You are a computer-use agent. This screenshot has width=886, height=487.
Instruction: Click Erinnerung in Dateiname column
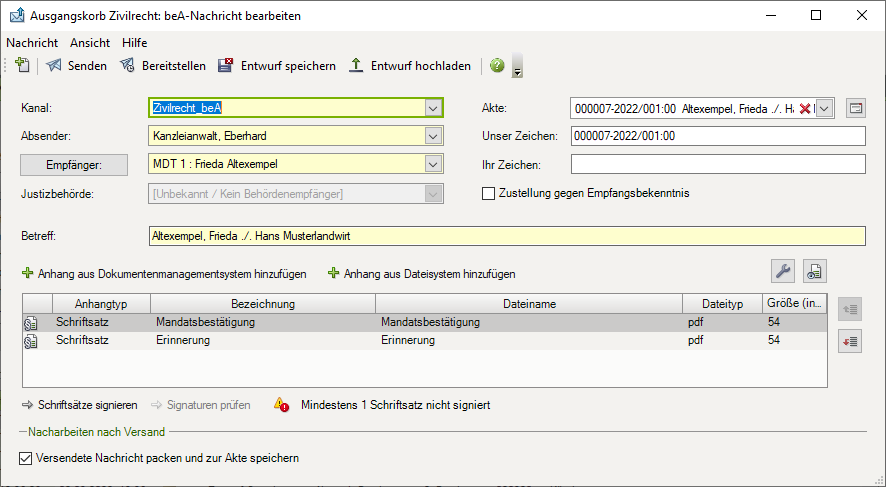coord(408,340)
